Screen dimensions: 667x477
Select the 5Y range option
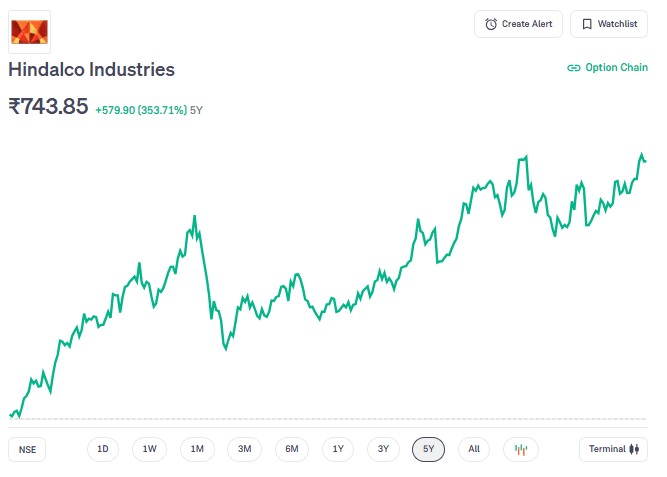coord(428,449)
